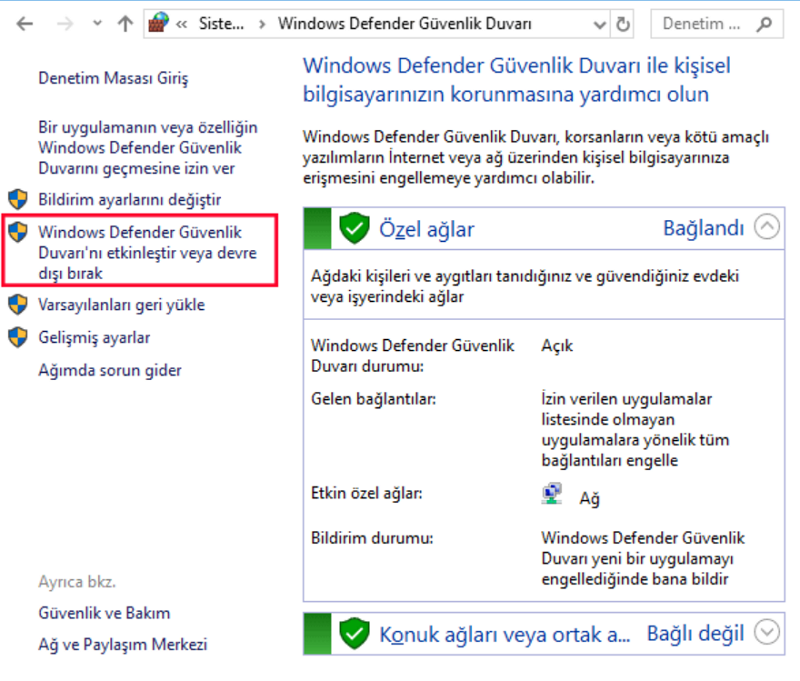Viewport: 800px width, 681px height.
Task: Click the green checkmark shield for Özel ağlar
Action: pyautogui.click(x=355, y=227)
